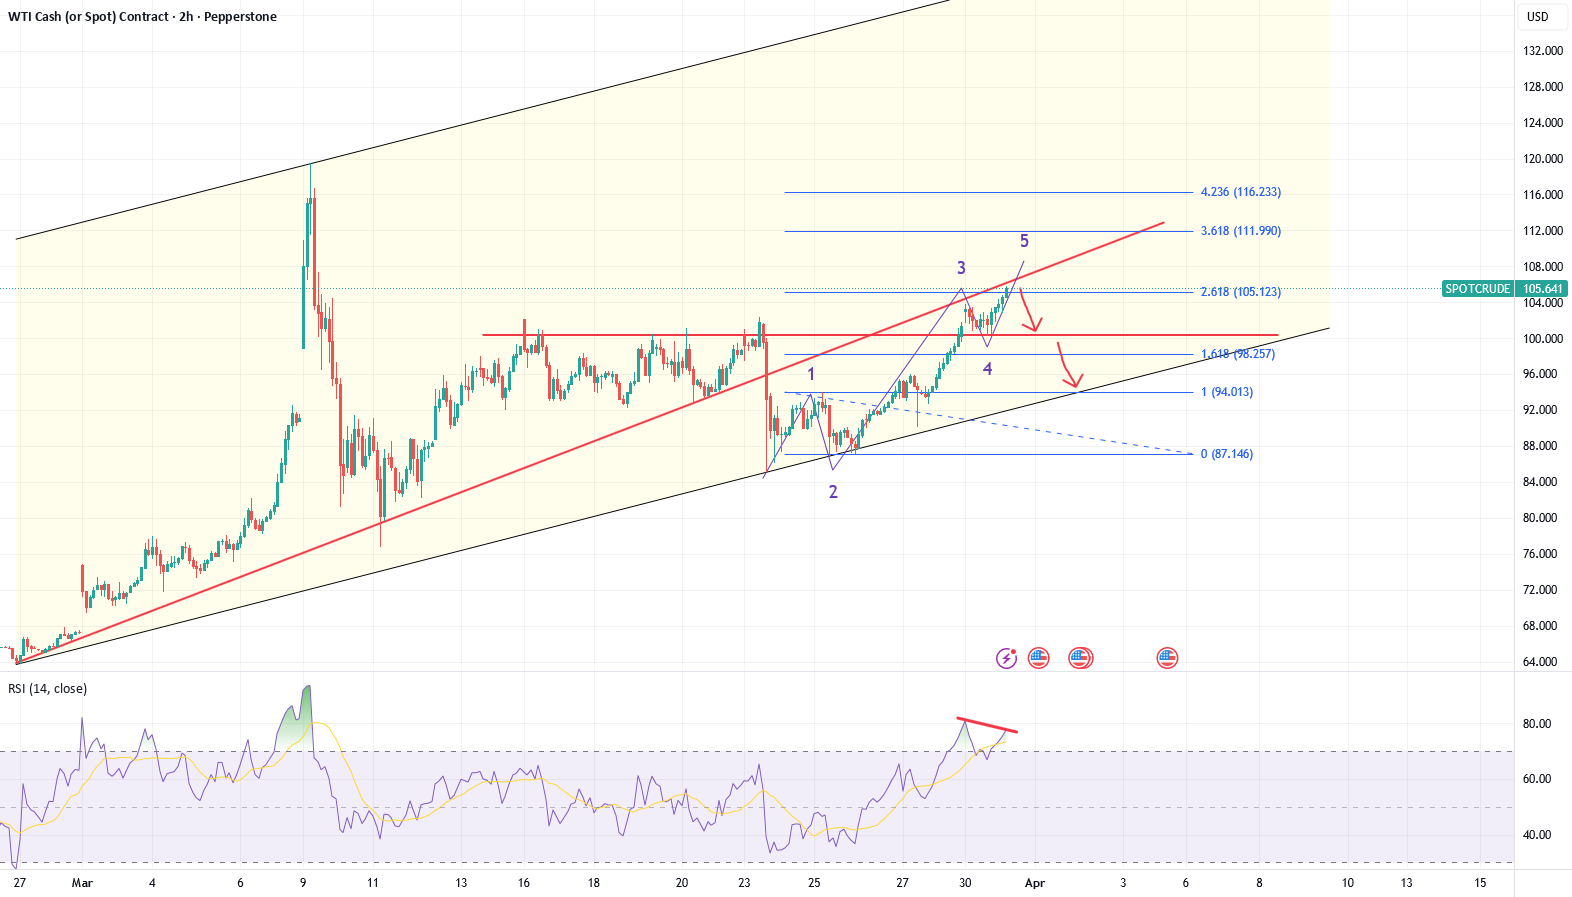Click the Apr date on time axis
This screenshot has height=897, width=1572.
pos(1035,883)
